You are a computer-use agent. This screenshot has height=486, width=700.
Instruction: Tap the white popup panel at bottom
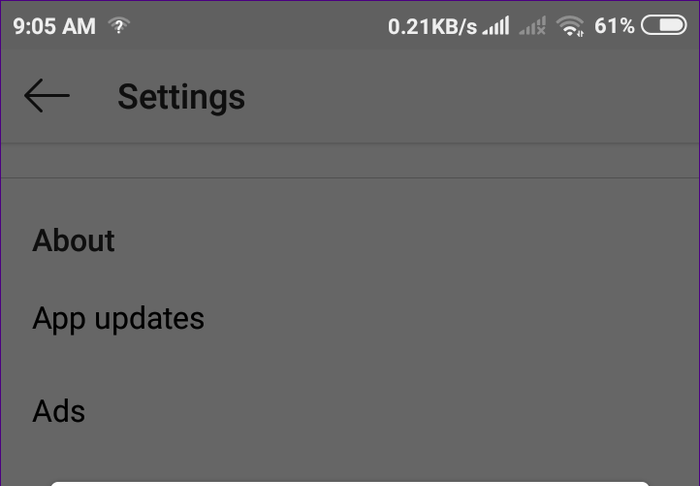[x=350, y=483]
